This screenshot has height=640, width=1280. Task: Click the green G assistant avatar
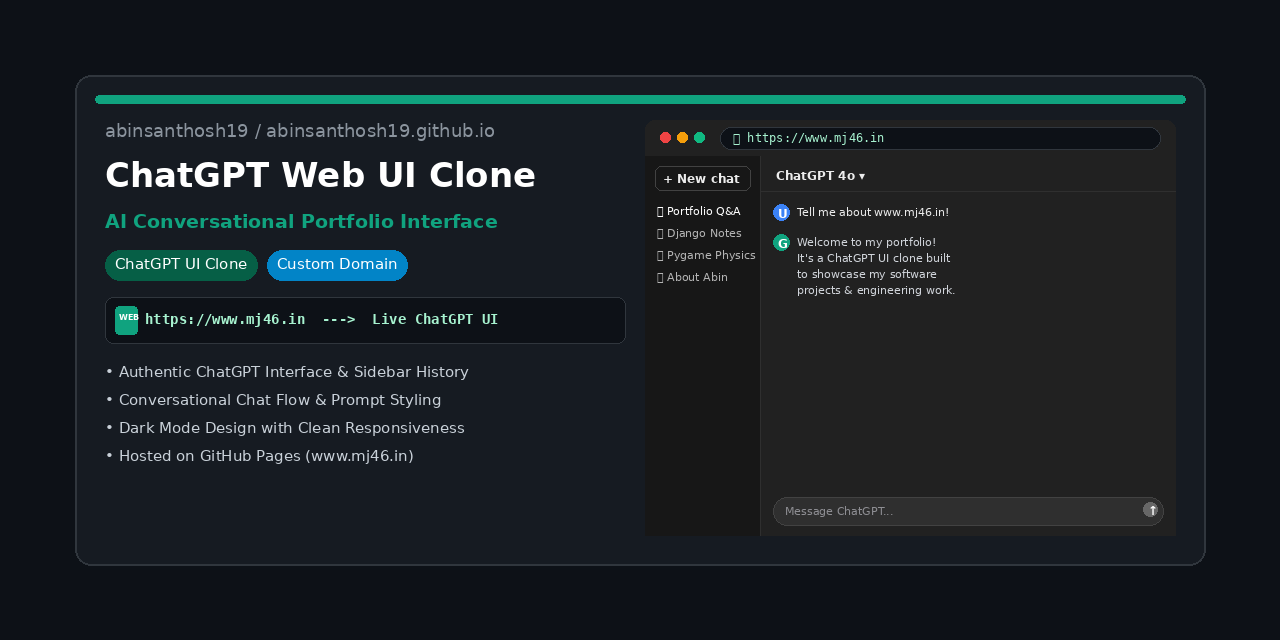781,242
